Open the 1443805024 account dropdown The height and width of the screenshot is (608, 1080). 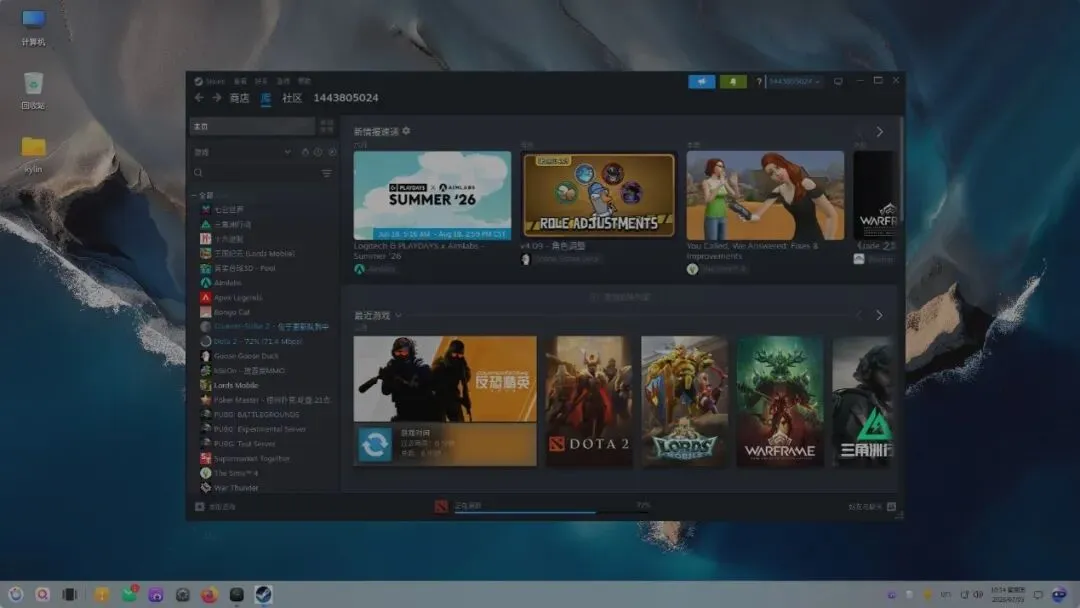point(794,81)
